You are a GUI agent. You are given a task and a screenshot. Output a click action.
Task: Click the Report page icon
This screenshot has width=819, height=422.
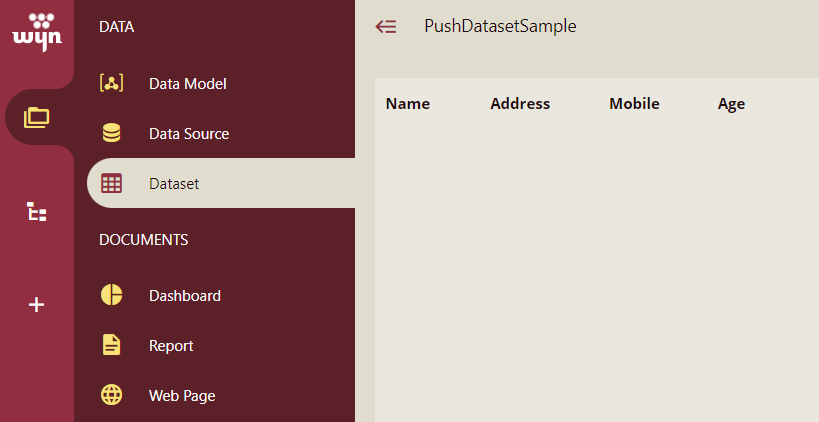[x=111, y=346]
